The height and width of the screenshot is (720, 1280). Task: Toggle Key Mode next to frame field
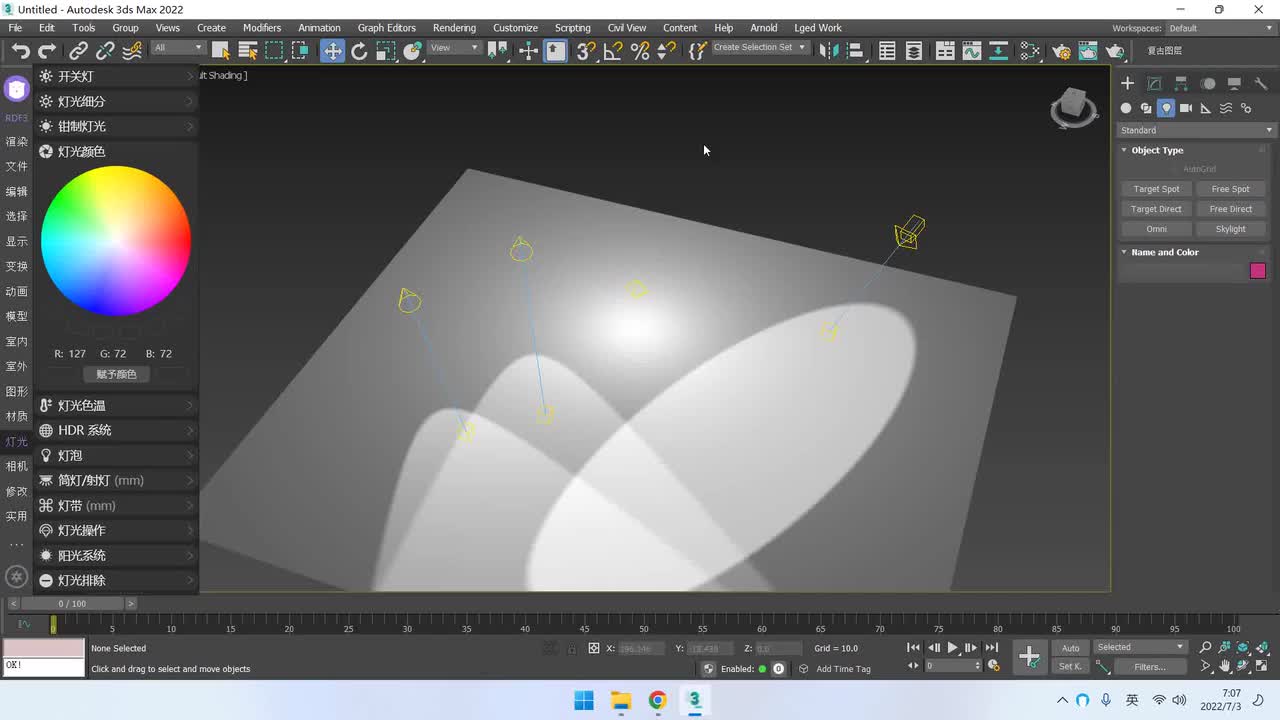pos(913,665)
